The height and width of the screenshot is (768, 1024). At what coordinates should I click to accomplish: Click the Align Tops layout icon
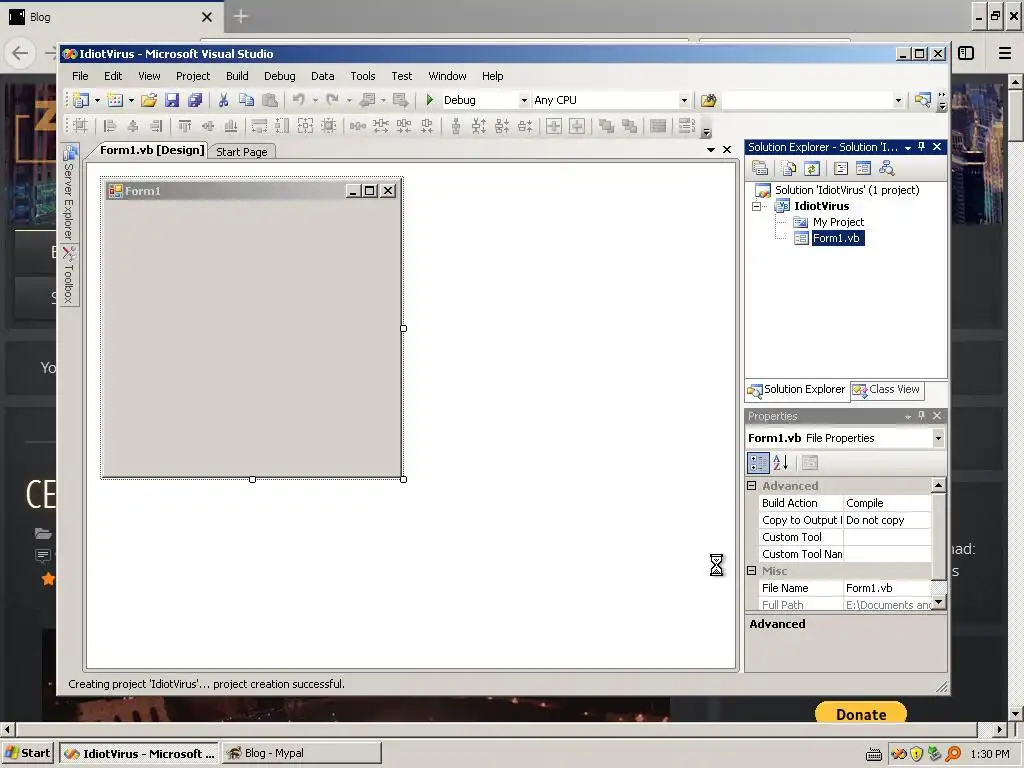pyautogui.click(x=185, y=125)
